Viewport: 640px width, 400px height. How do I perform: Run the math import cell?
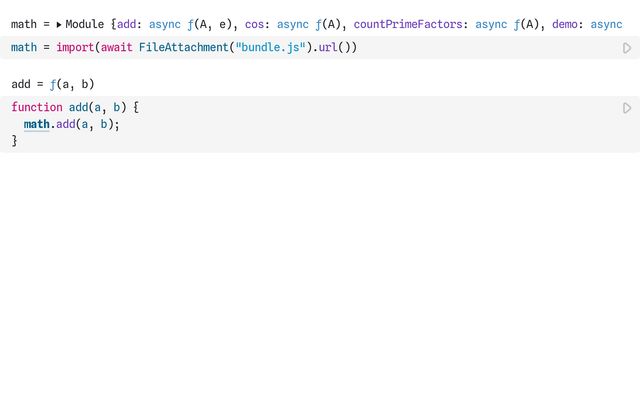click(627, 48)
